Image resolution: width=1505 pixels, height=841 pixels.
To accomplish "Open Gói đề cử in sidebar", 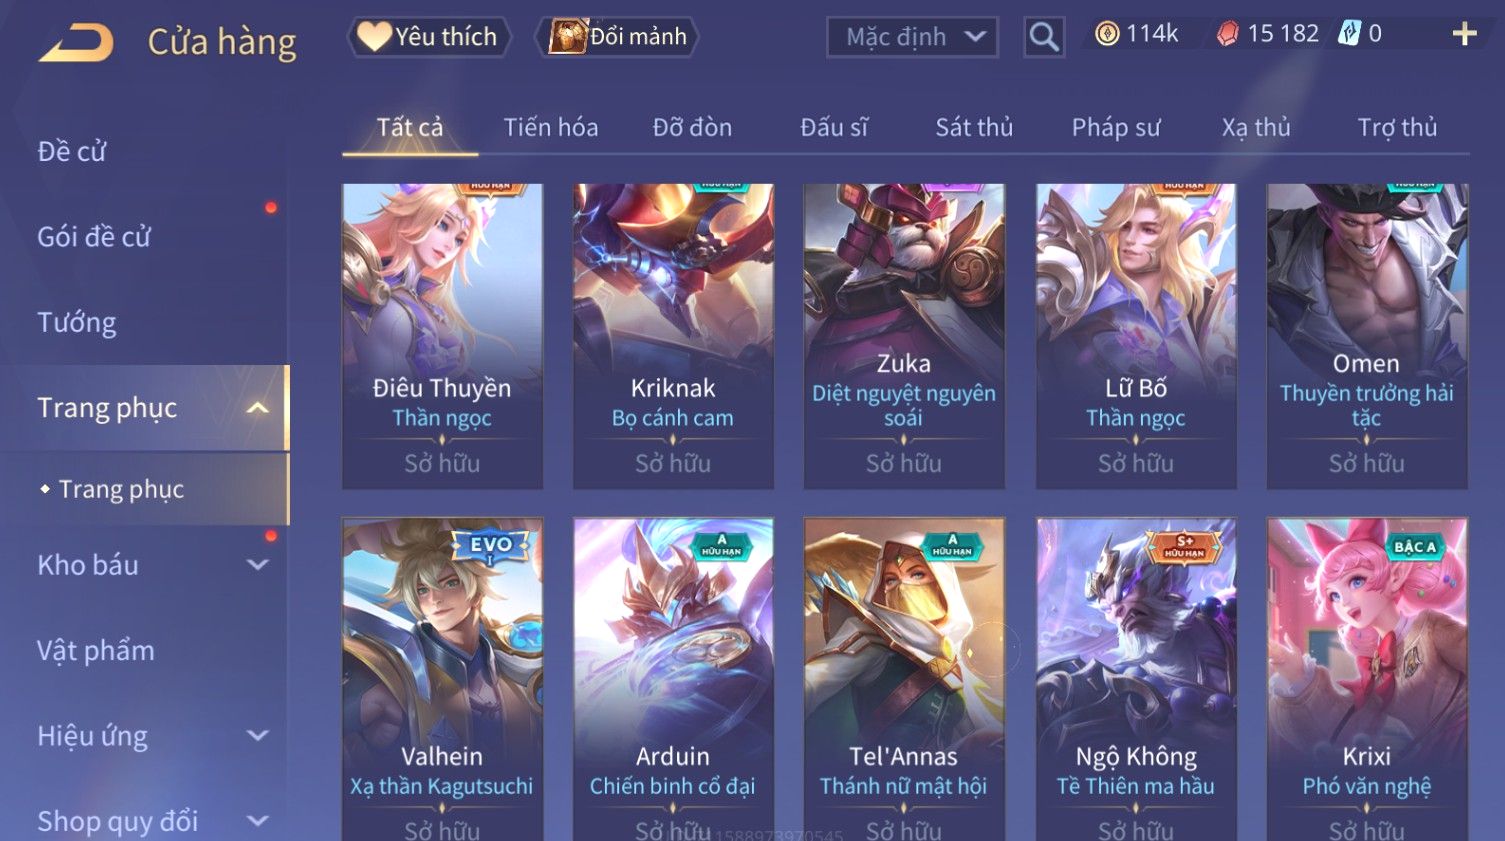I will tap(94, 237).
